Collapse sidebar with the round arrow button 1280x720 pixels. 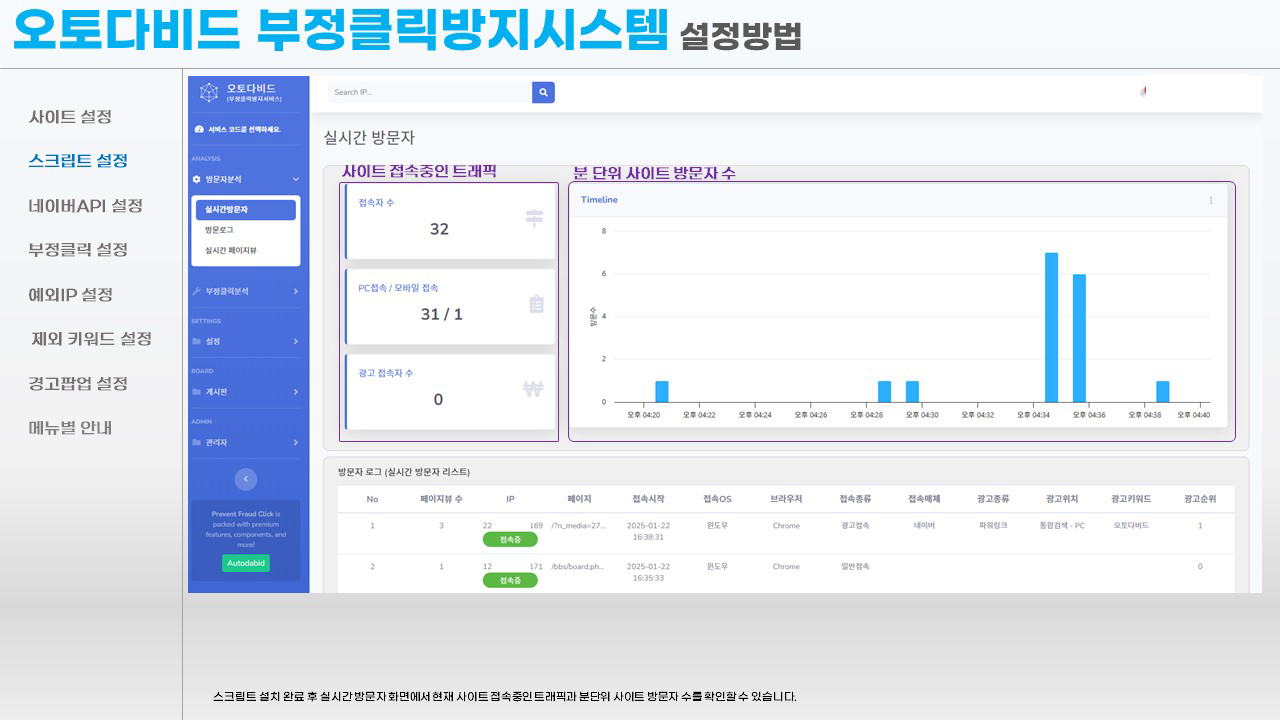coord(245,479)
